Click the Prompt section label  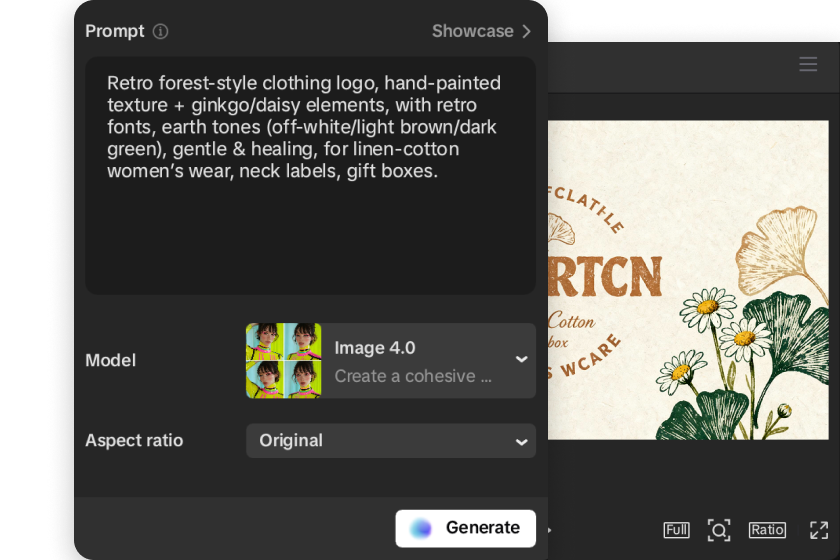tap(115, 31)
